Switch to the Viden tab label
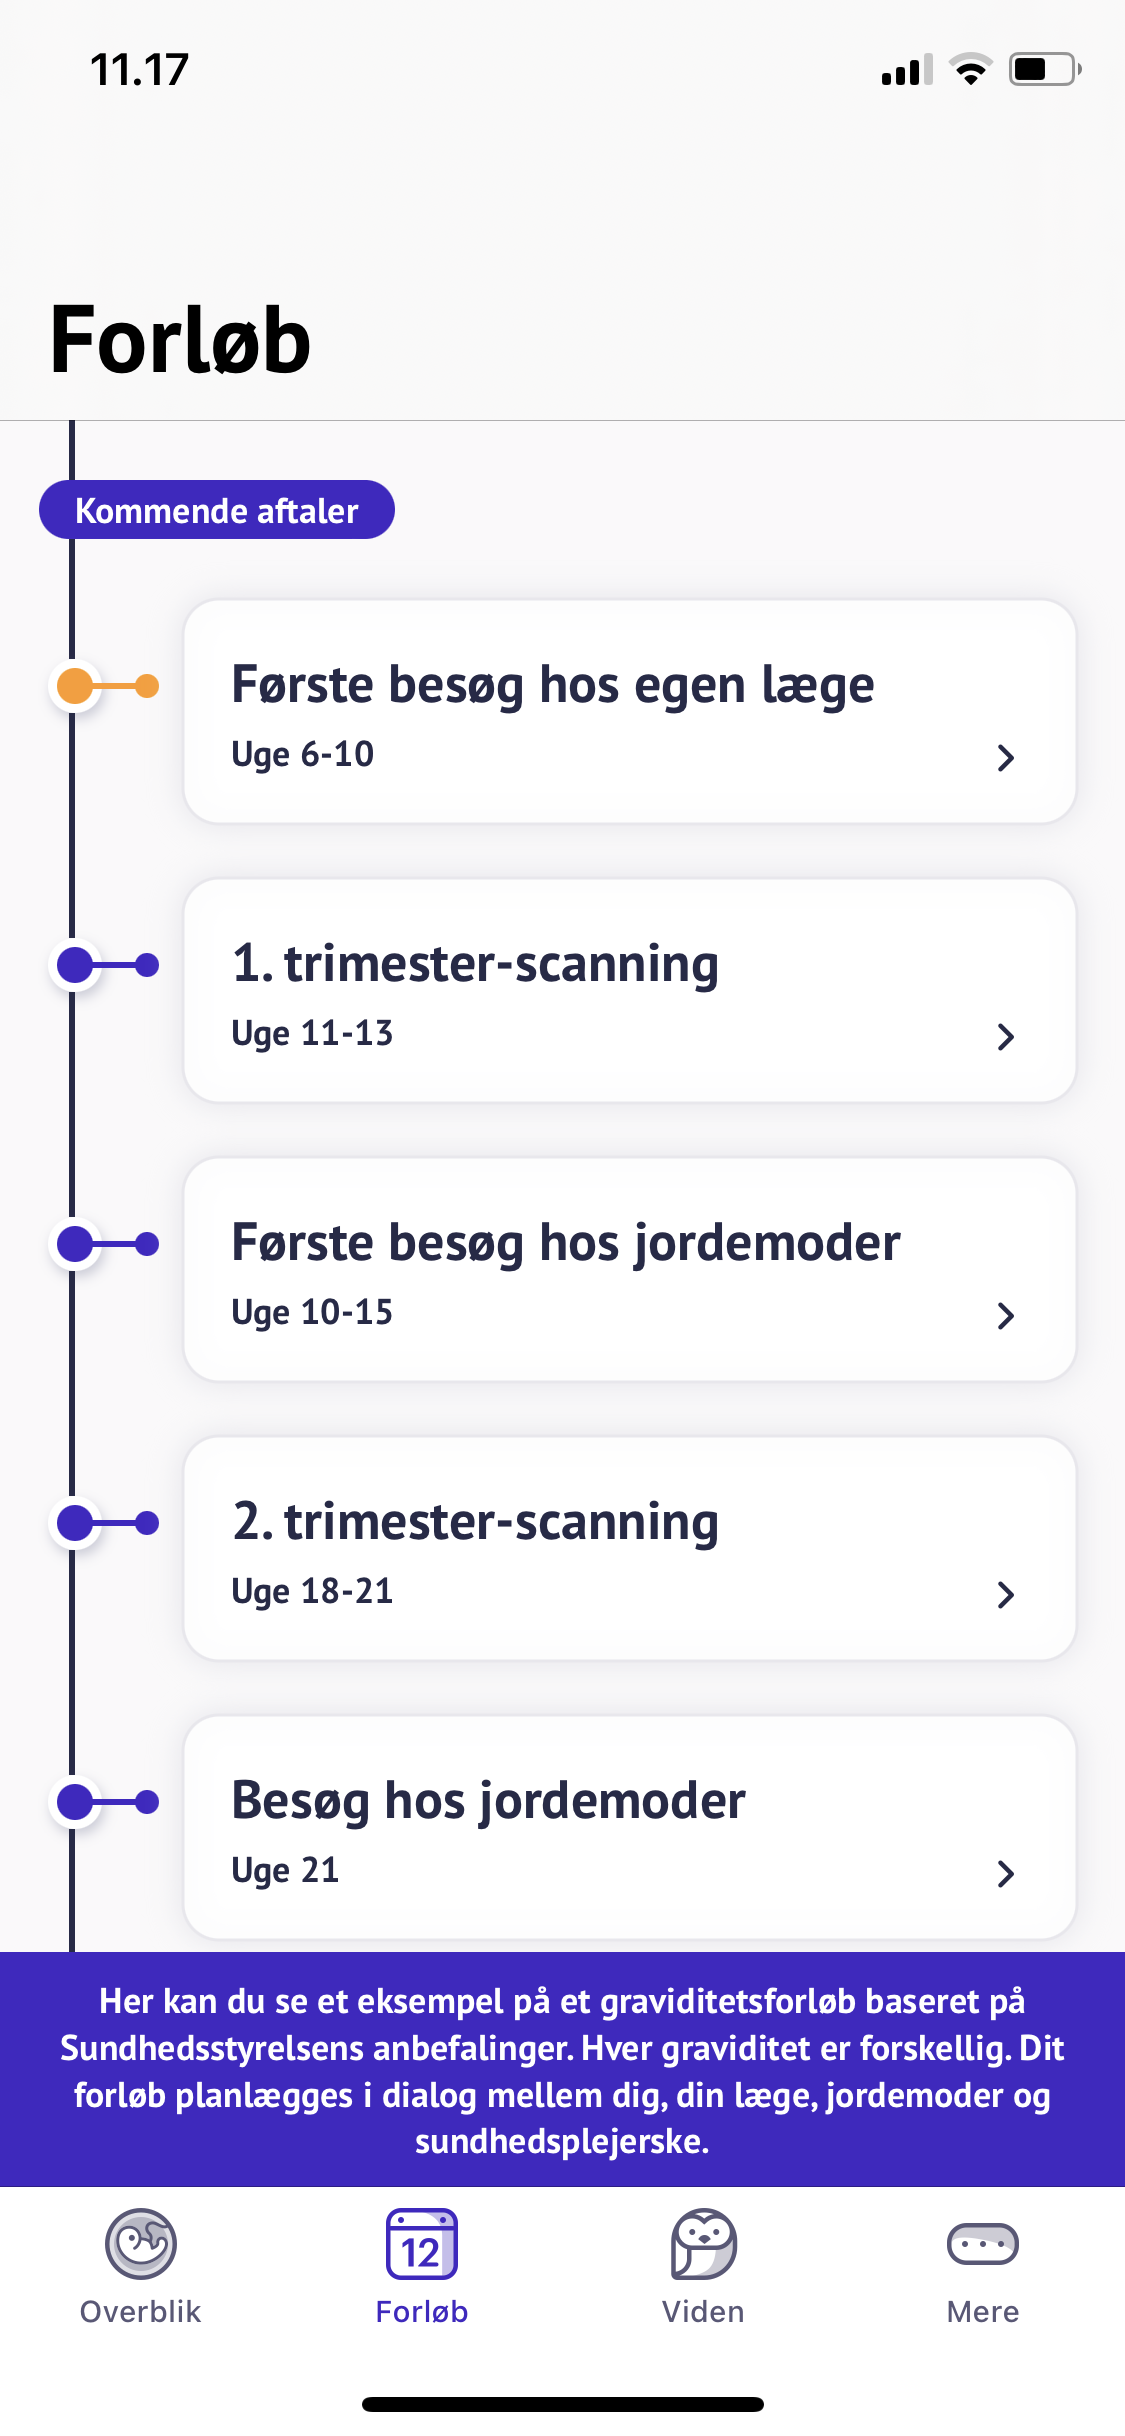 point(703,2312)
